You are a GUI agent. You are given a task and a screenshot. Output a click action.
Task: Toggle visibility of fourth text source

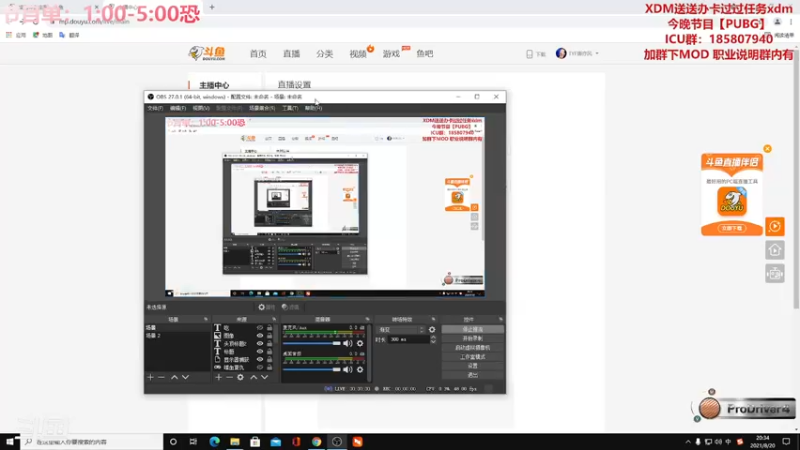click(260, 352)
